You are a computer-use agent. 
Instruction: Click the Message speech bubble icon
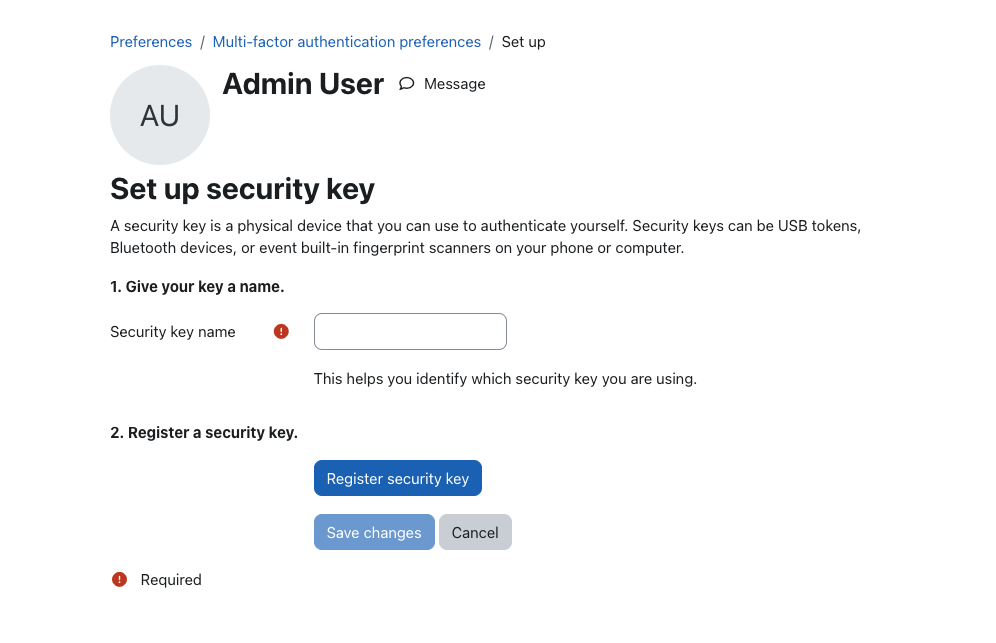coord(407,84)
